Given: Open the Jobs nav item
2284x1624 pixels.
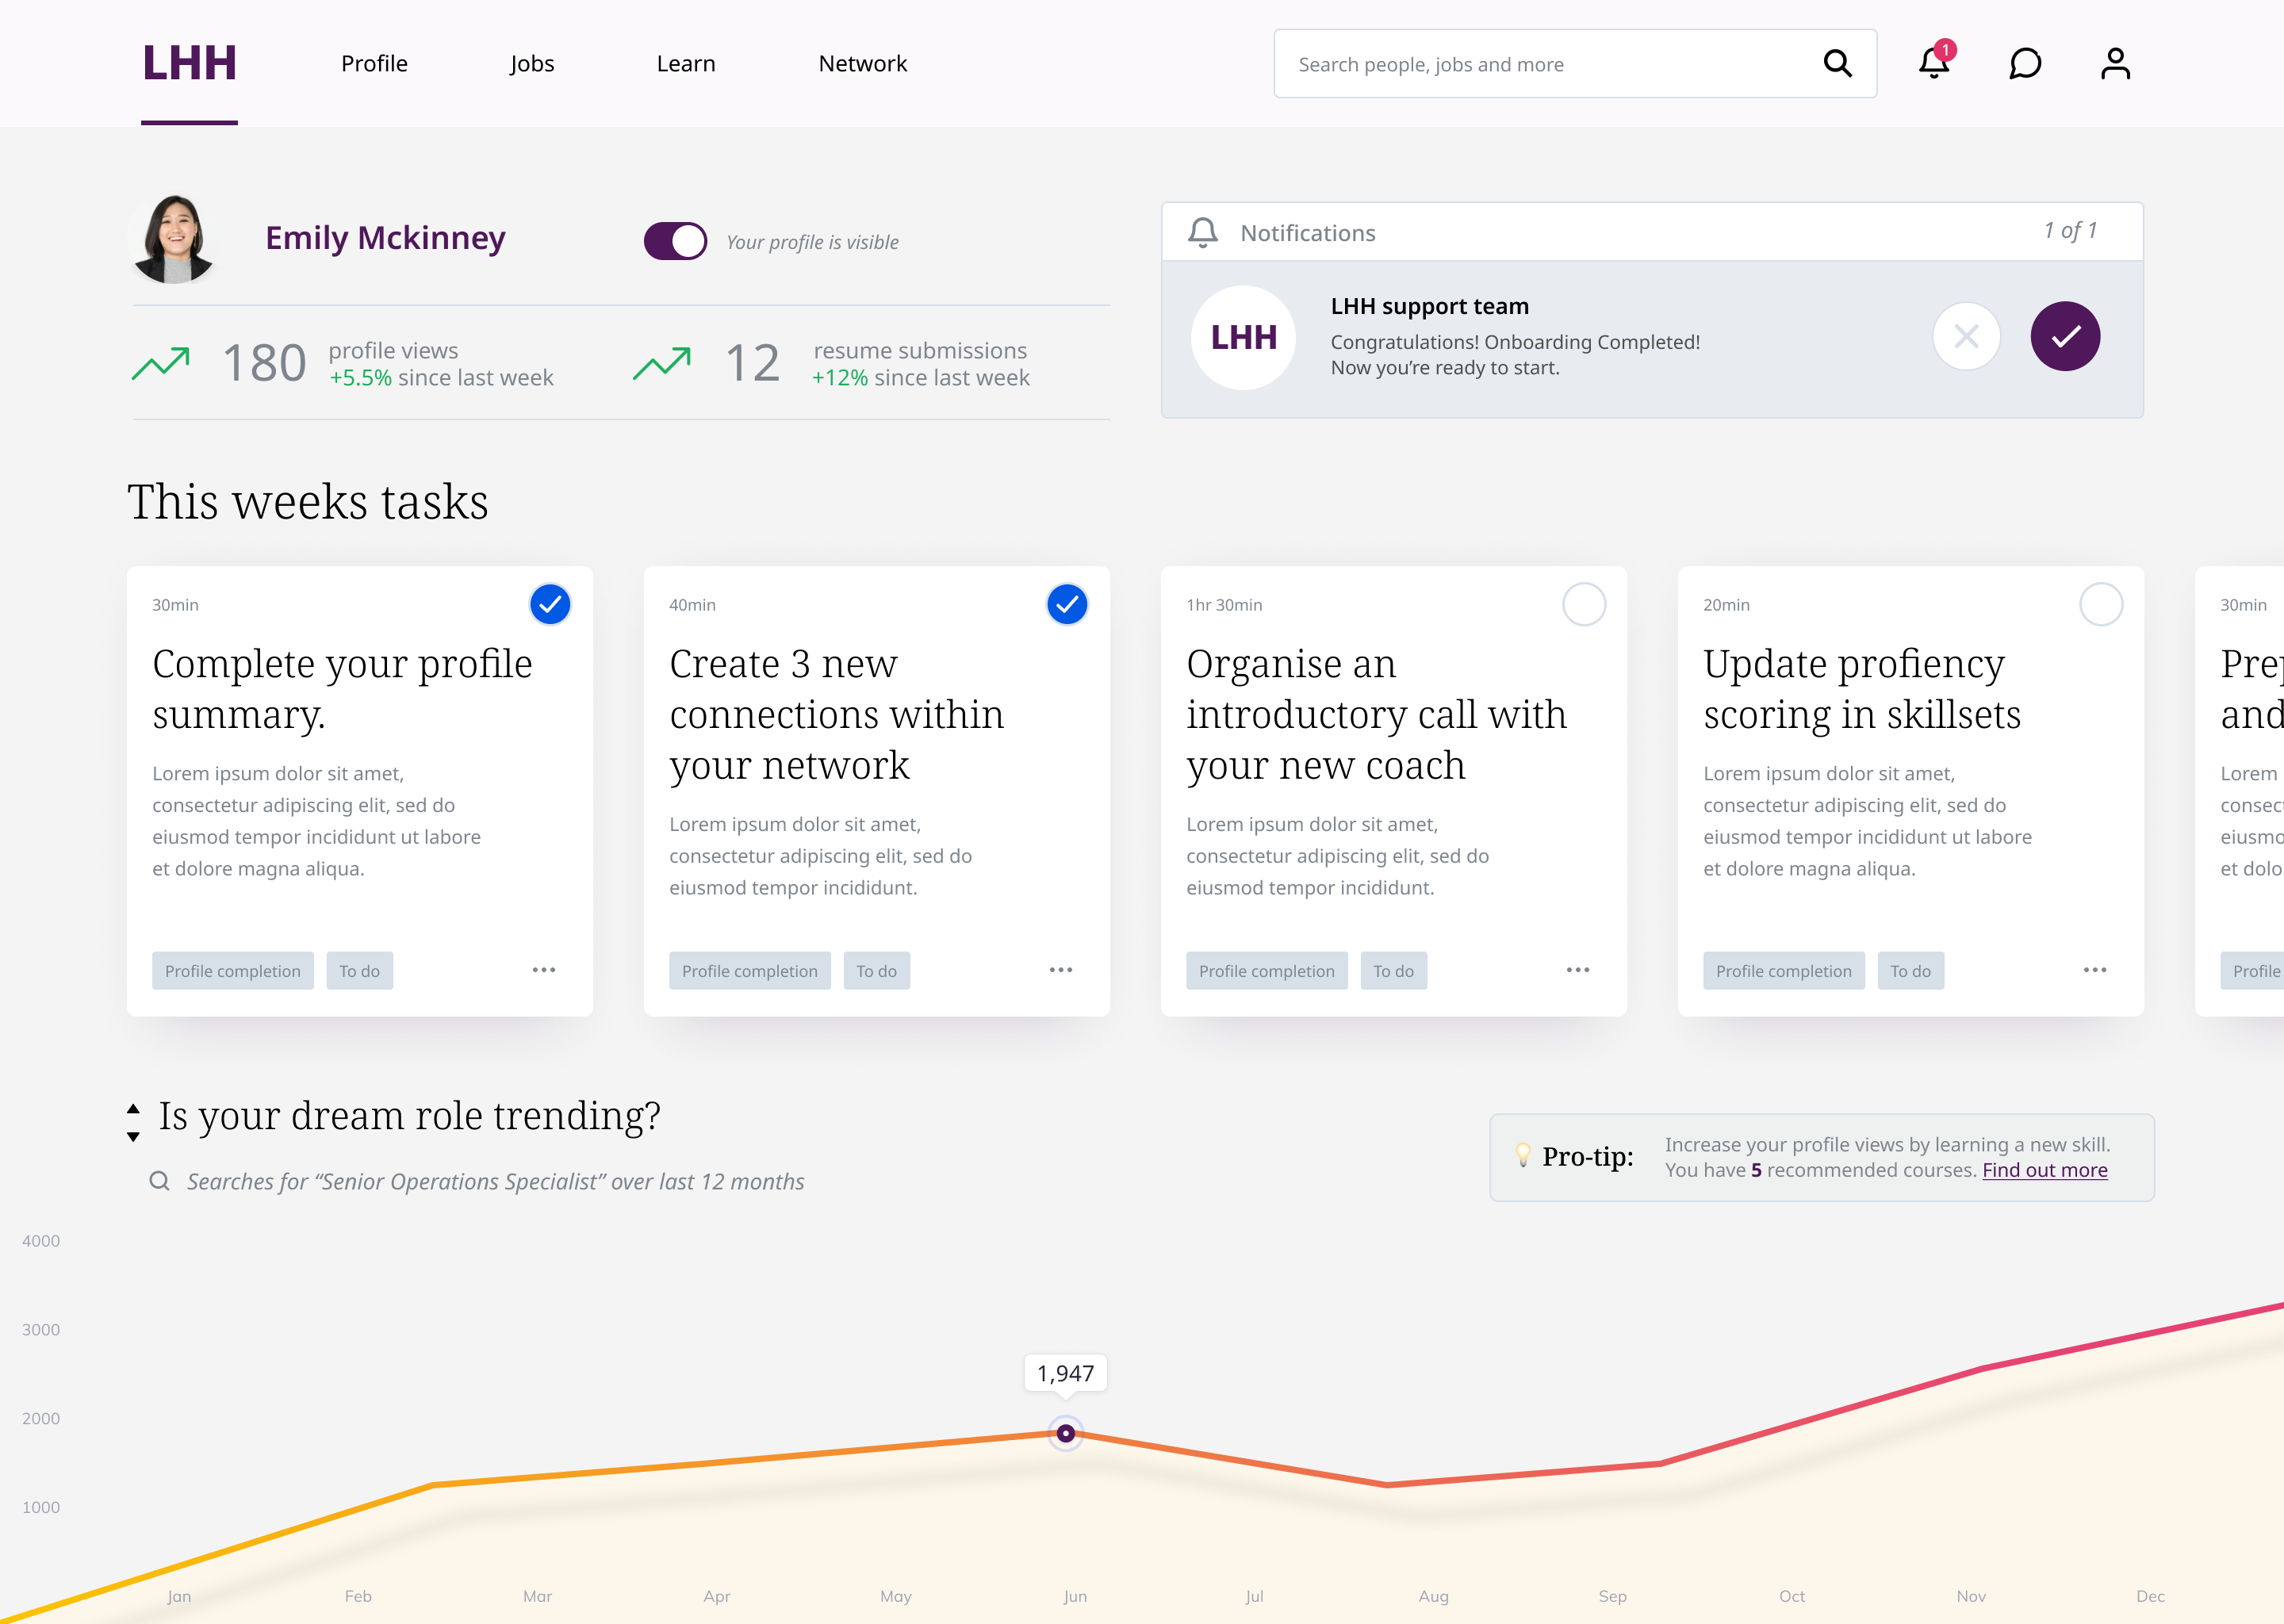Looking at the screenshot, I should pos(531,64).
